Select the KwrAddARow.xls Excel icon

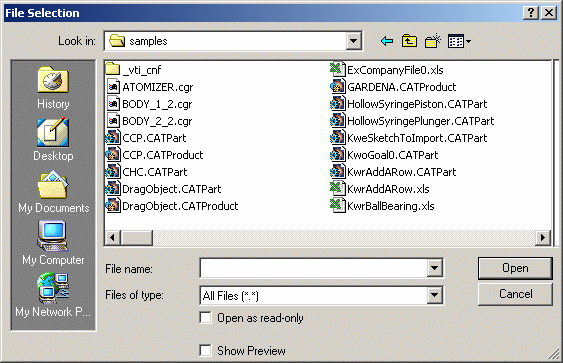pos(337,189)
